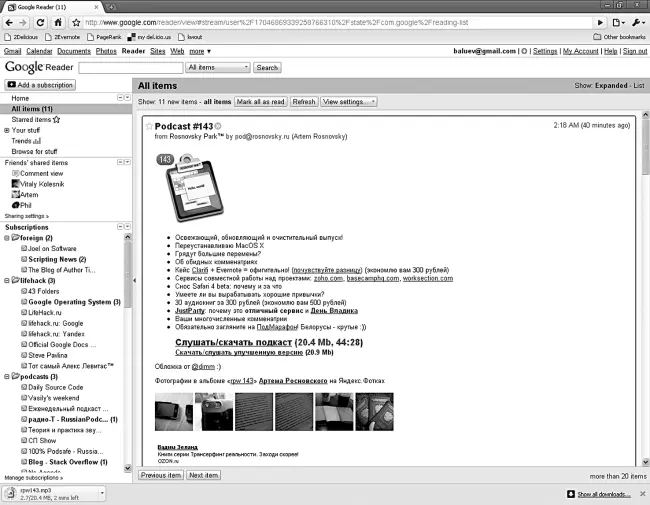Open the page menu icon
The image size is (650, 505).
(x=618, y=22)
